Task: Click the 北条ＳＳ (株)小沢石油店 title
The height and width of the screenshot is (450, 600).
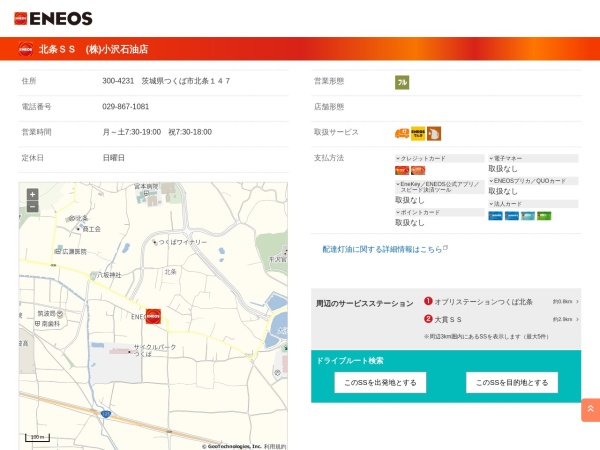Action: 93,49
